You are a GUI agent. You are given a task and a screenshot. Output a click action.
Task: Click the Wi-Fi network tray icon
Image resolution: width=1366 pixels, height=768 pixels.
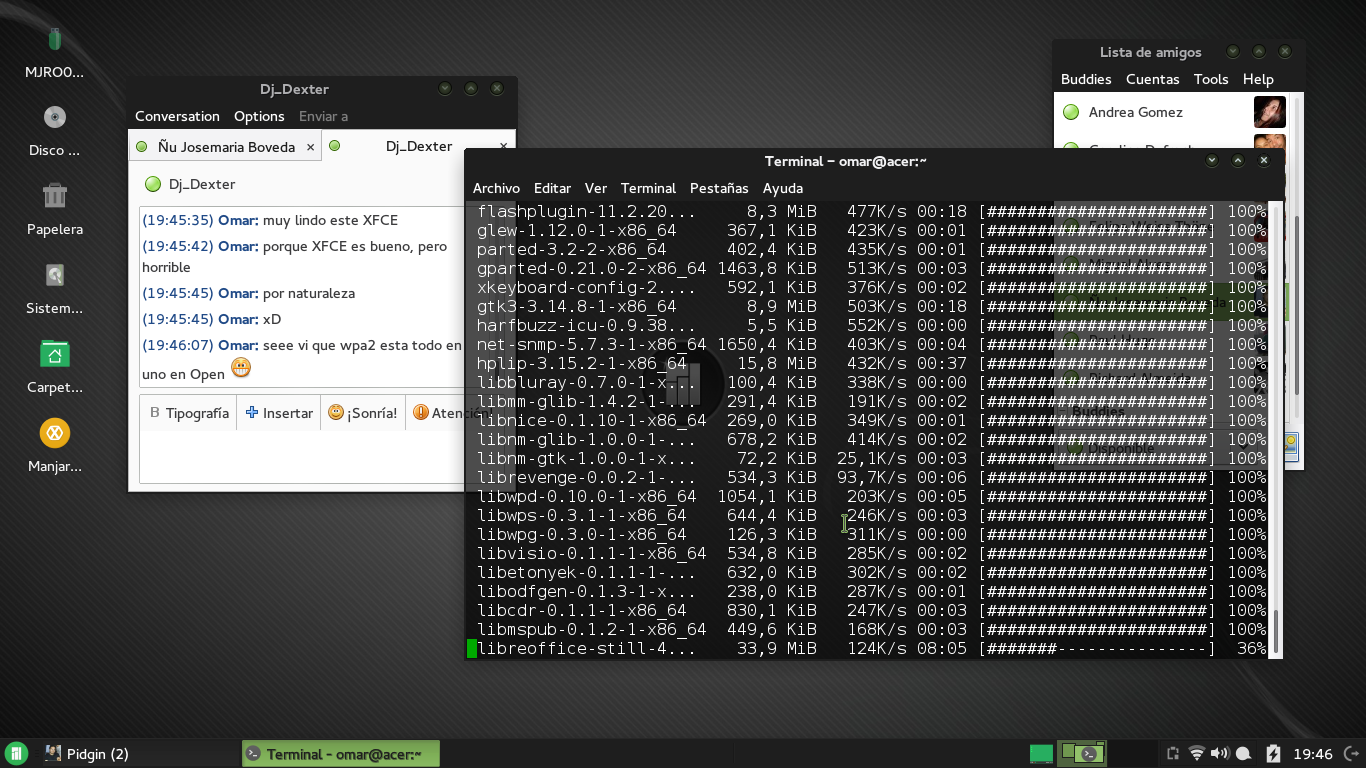[x=1197, y=754]
